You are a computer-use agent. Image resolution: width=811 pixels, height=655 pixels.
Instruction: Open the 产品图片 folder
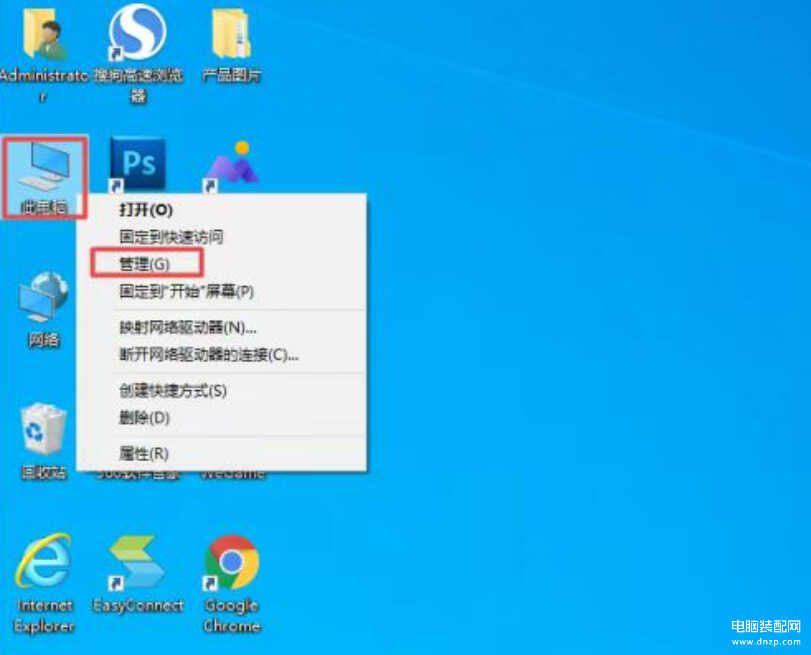point(232,36)
